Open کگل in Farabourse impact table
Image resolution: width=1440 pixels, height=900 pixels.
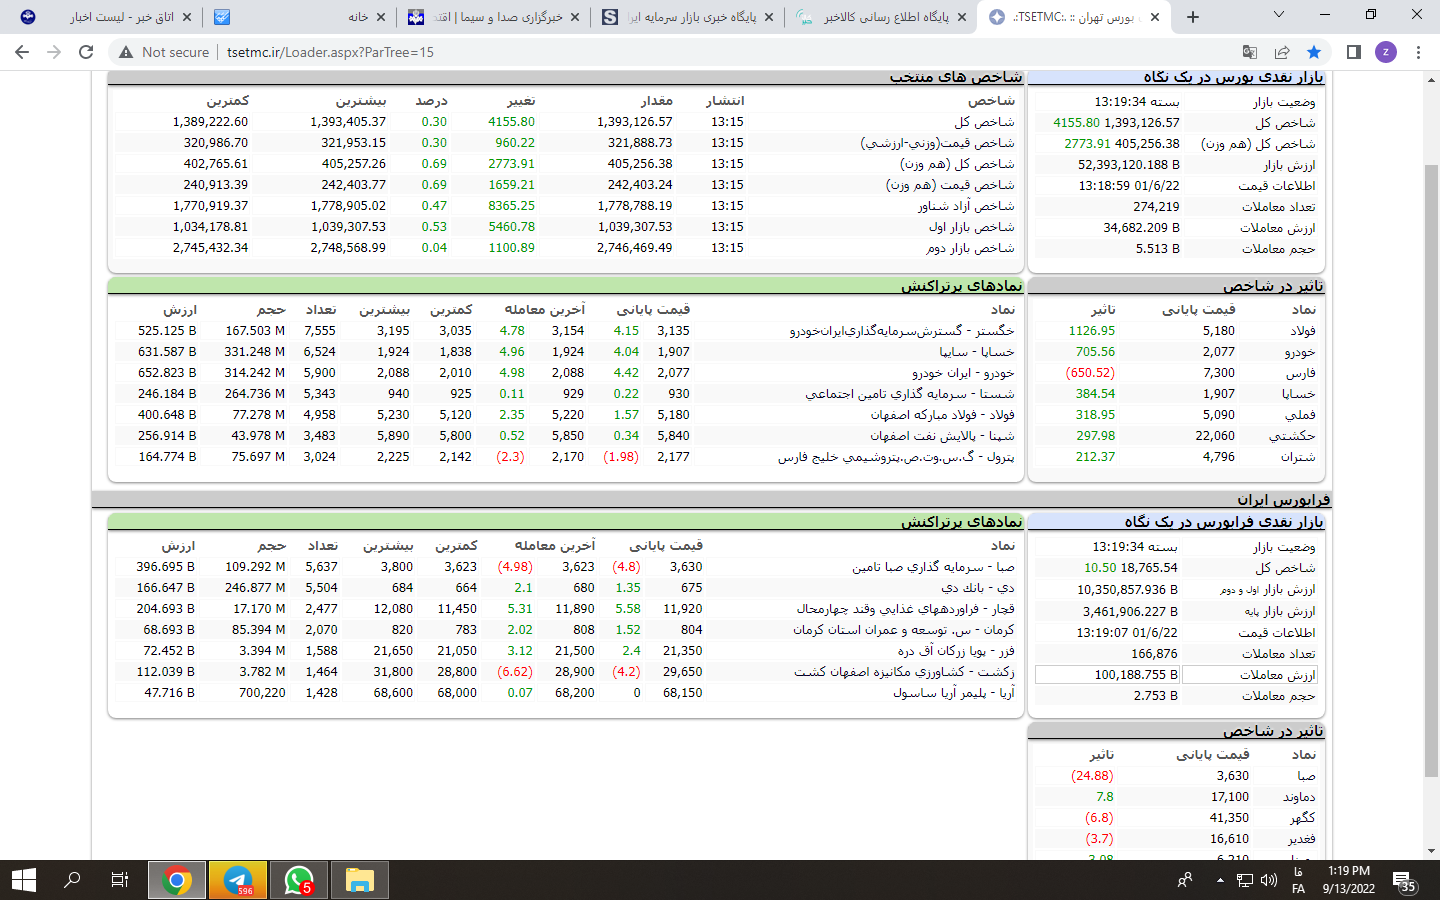tap(1302, 818)
